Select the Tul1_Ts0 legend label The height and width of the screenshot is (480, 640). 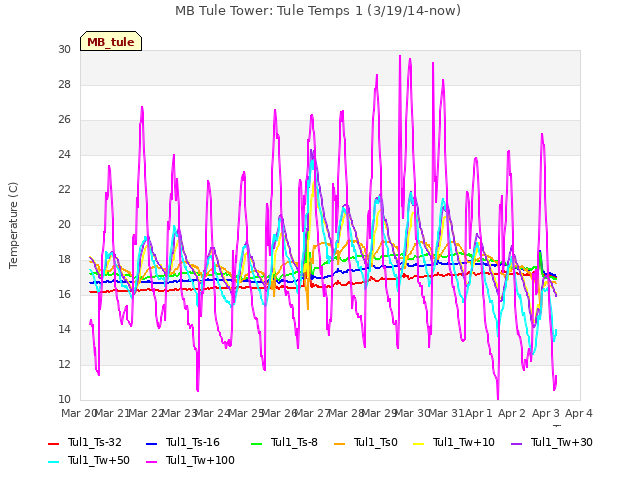pyautogui.click(x=376, y=442)
